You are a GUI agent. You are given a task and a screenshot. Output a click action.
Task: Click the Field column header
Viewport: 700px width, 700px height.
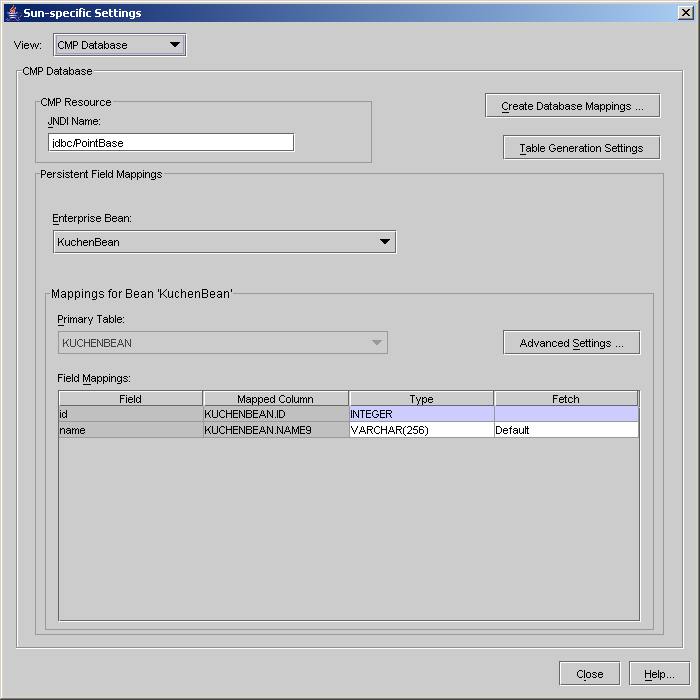130,399
